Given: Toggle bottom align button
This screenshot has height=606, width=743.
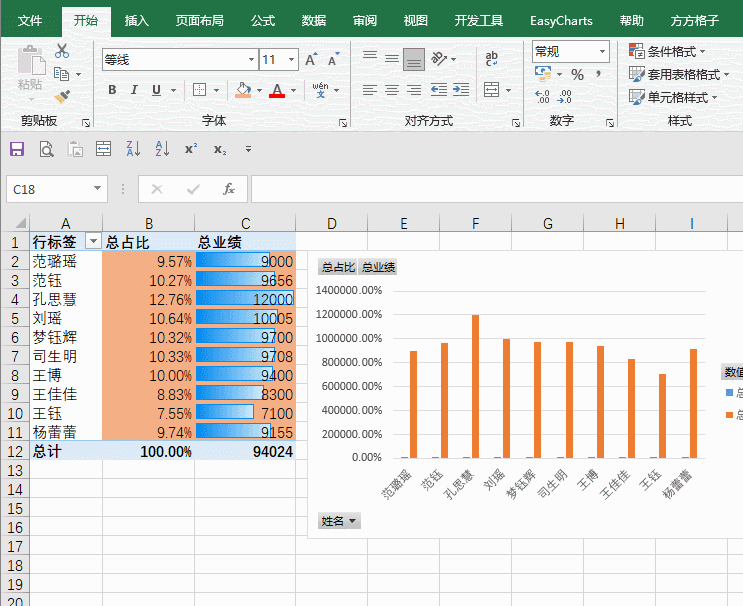Looking at the screenshot, I should pos(414,60).
